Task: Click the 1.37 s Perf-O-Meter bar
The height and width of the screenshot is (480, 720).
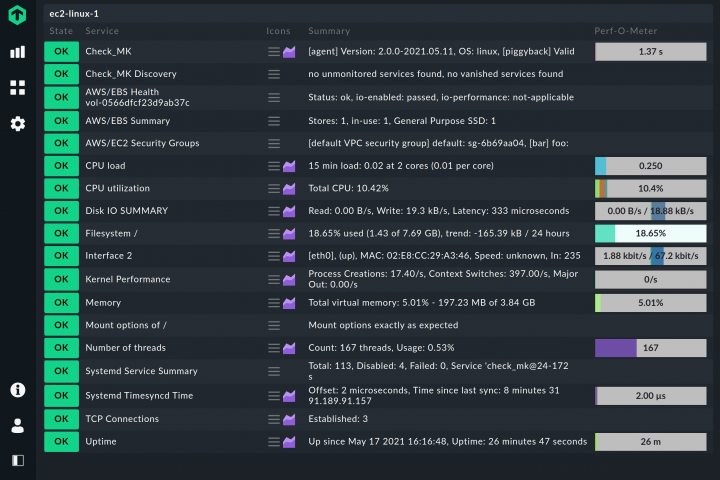Action: pos(651,51)
